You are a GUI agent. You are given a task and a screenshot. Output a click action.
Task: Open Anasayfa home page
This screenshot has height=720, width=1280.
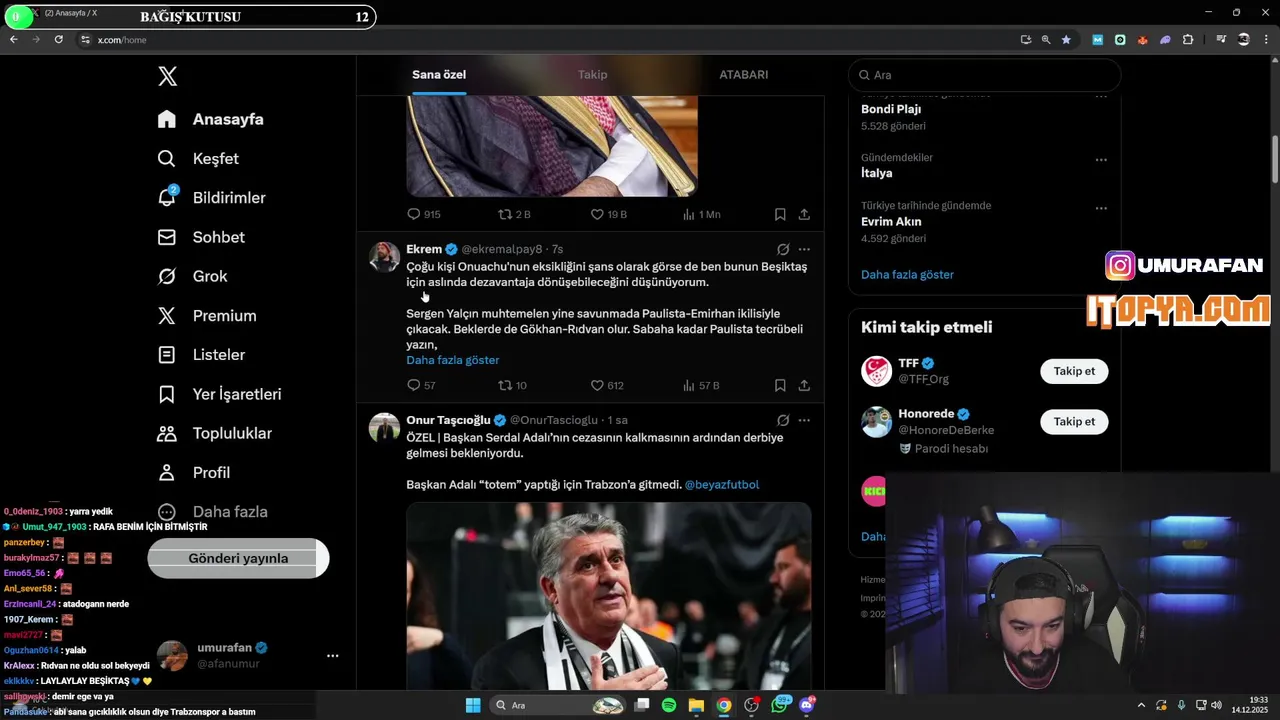[211, 119]
